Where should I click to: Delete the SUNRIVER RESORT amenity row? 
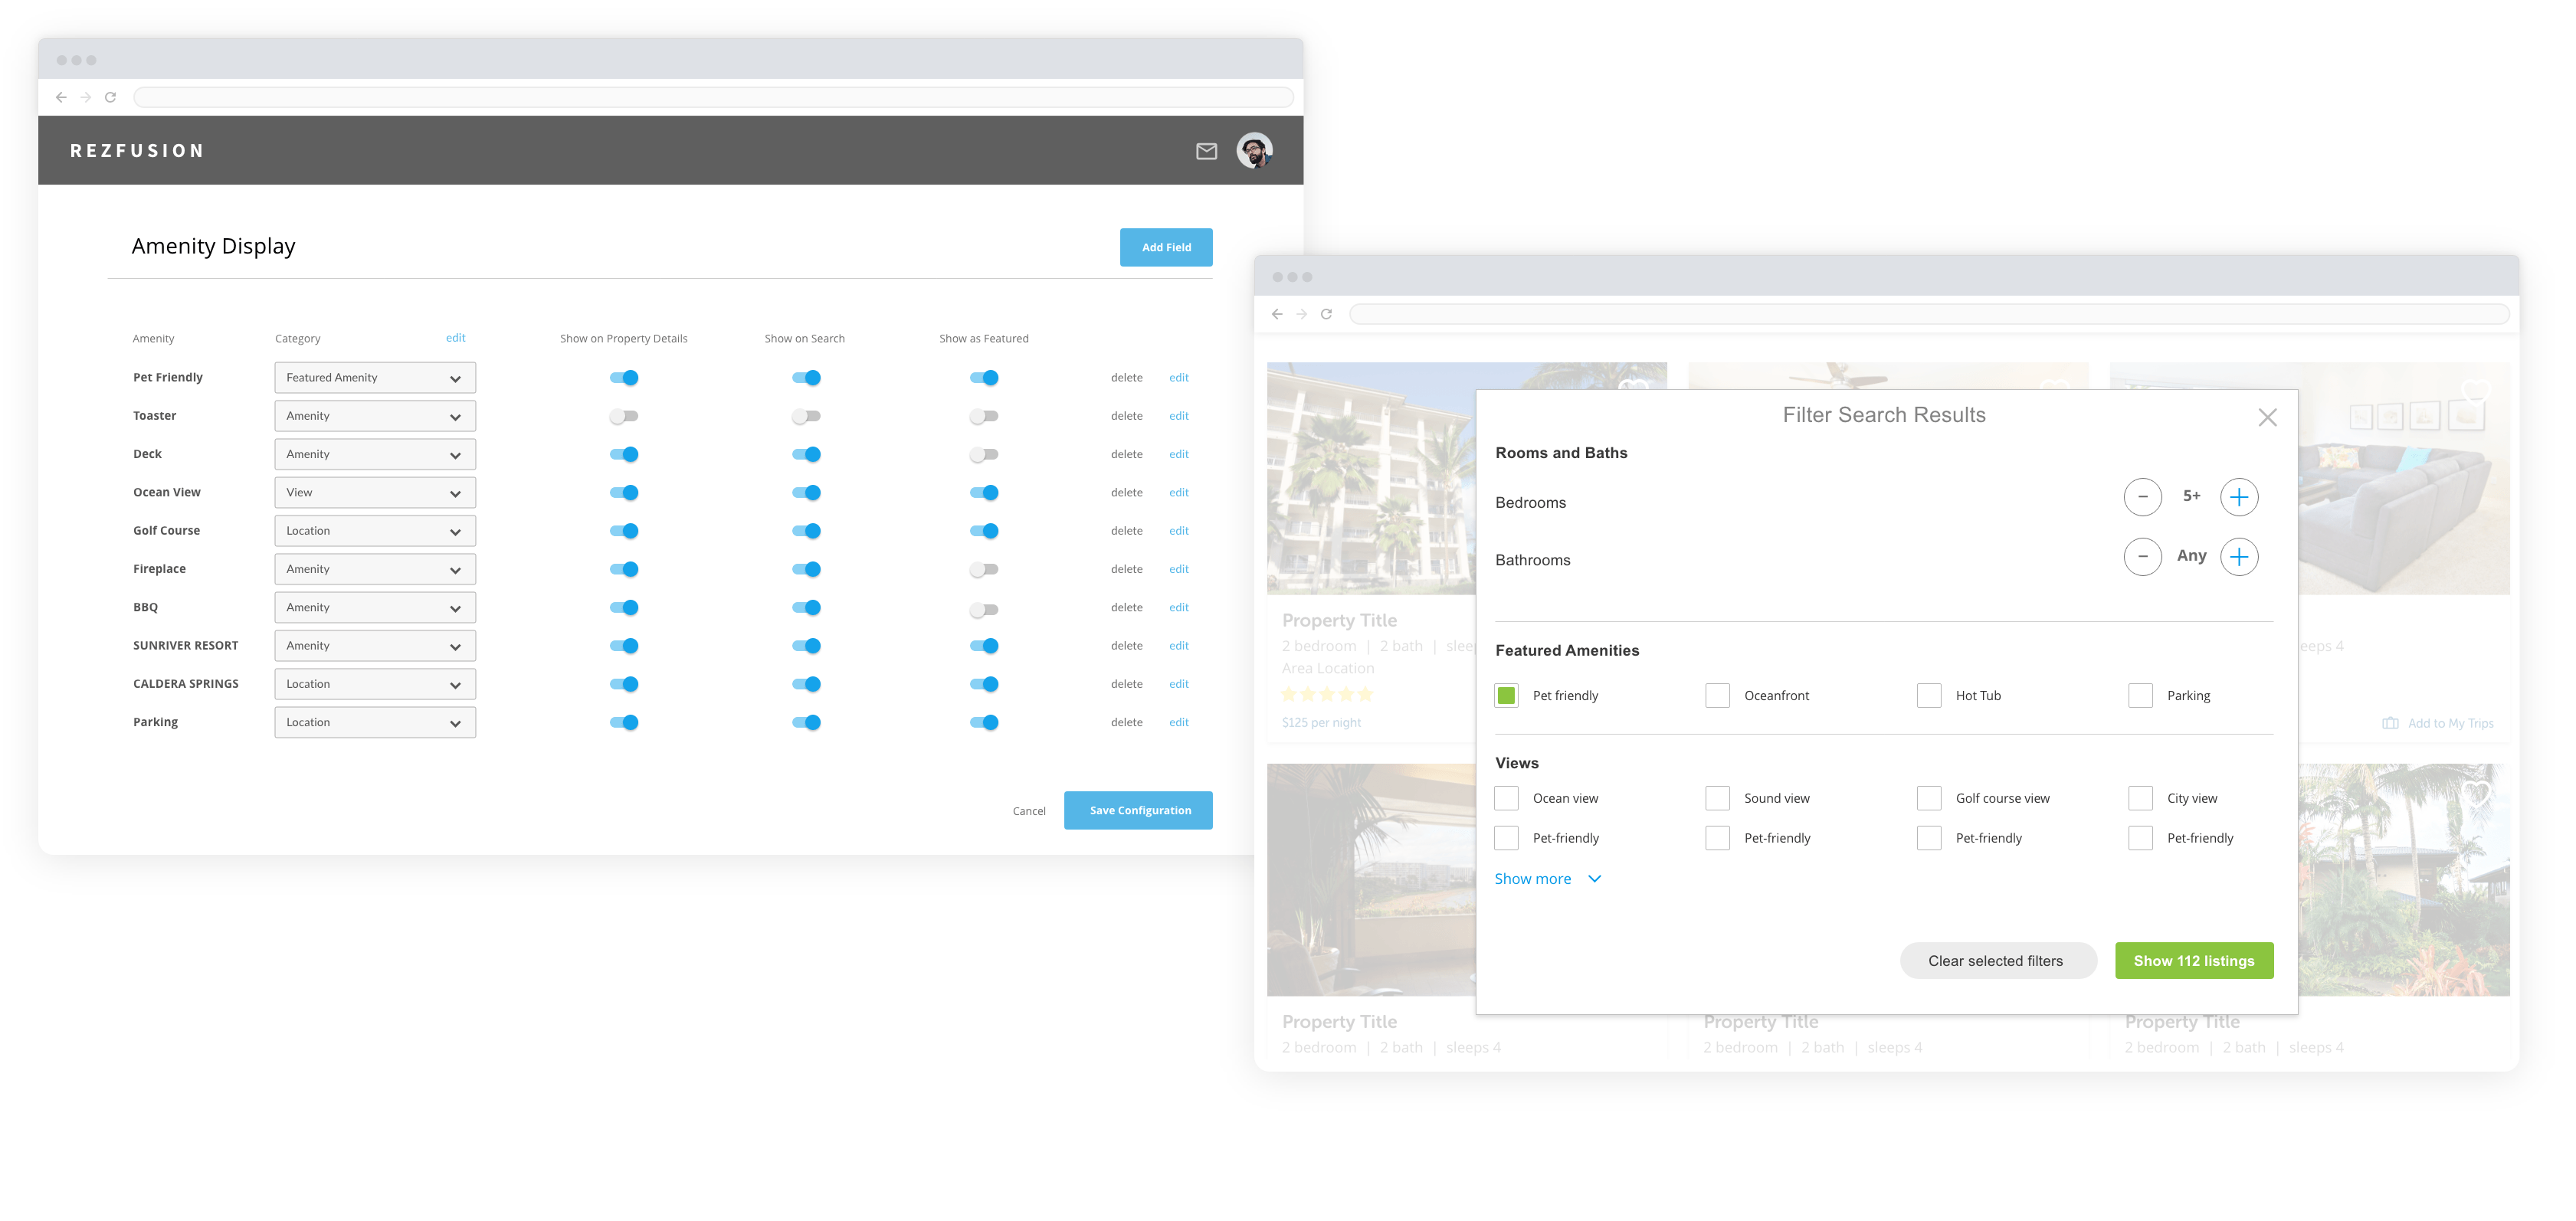[1126, 646]
